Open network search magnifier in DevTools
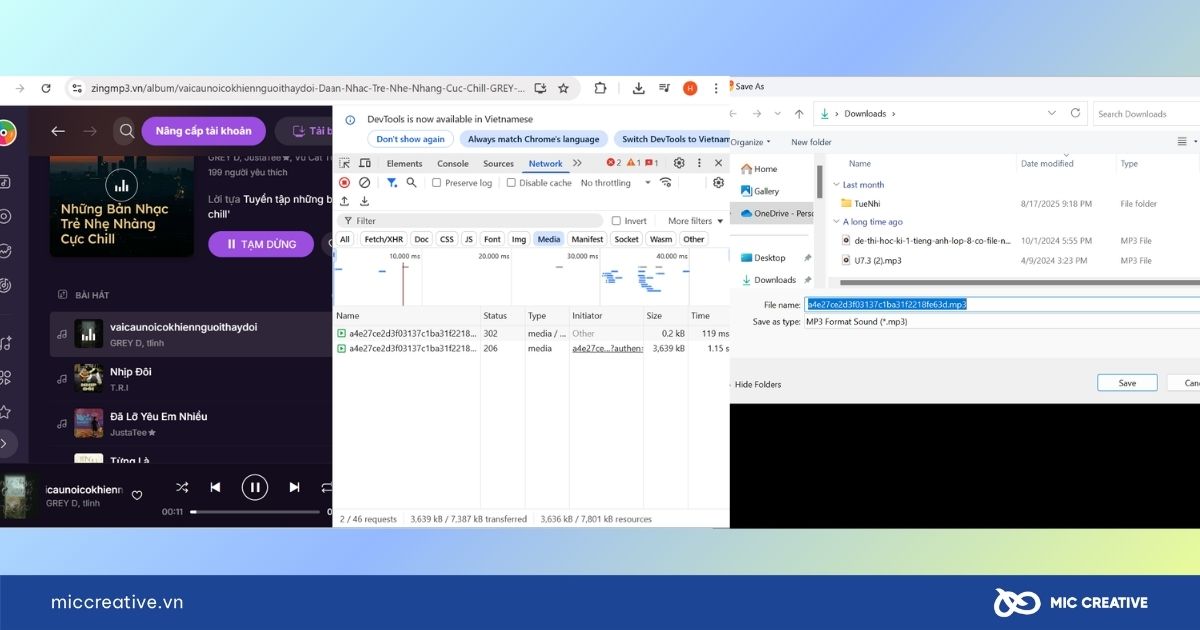This screenshot has width=1200, height=630. [412, 182]
